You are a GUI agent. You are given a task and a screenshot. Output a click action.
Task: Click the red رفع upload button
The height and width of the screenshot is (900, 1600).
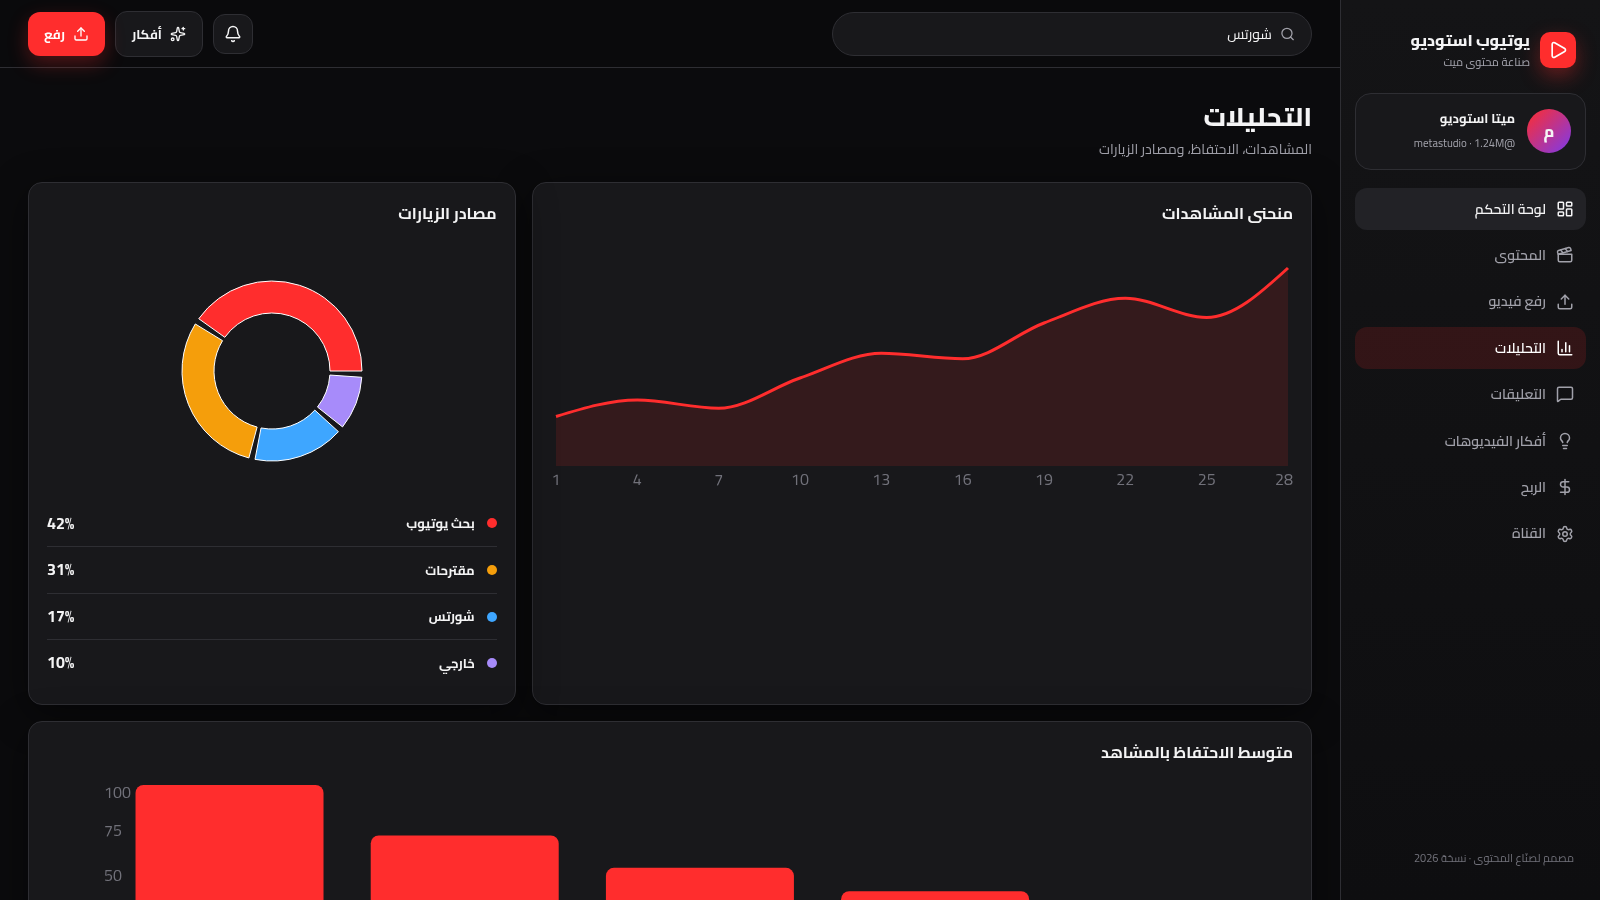point(66,34)
